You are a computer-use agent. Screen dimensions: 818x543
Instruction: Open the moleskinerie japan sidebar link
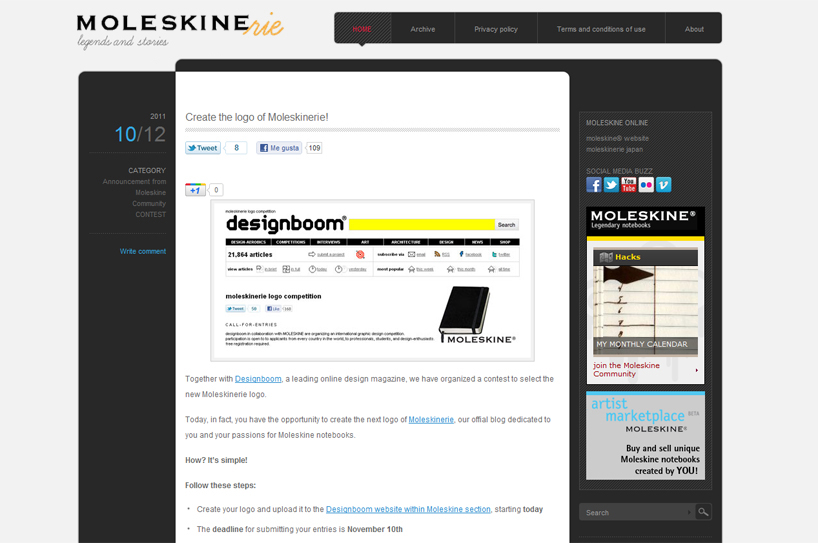tap(614, 150)
